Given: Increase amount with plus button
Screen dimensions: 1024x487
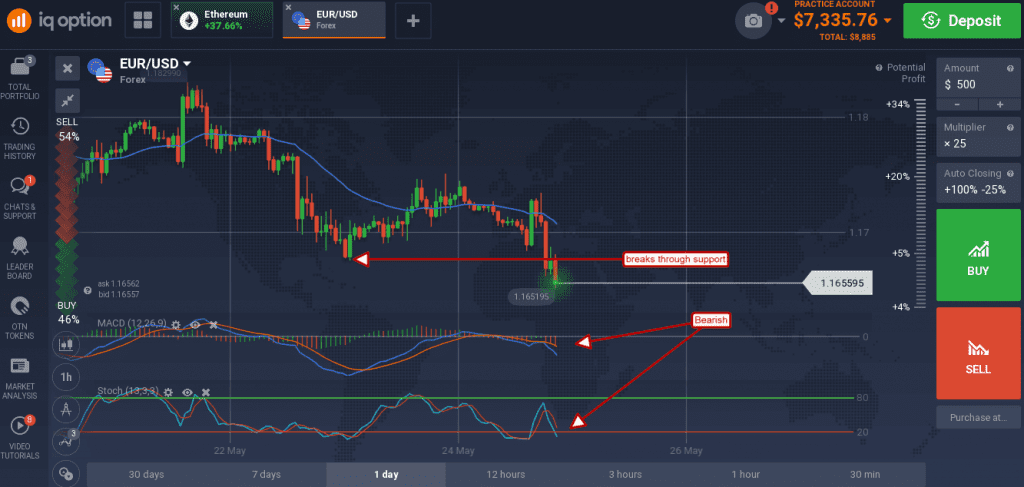Looking at the screenshot, I should tap(1000, 104).
